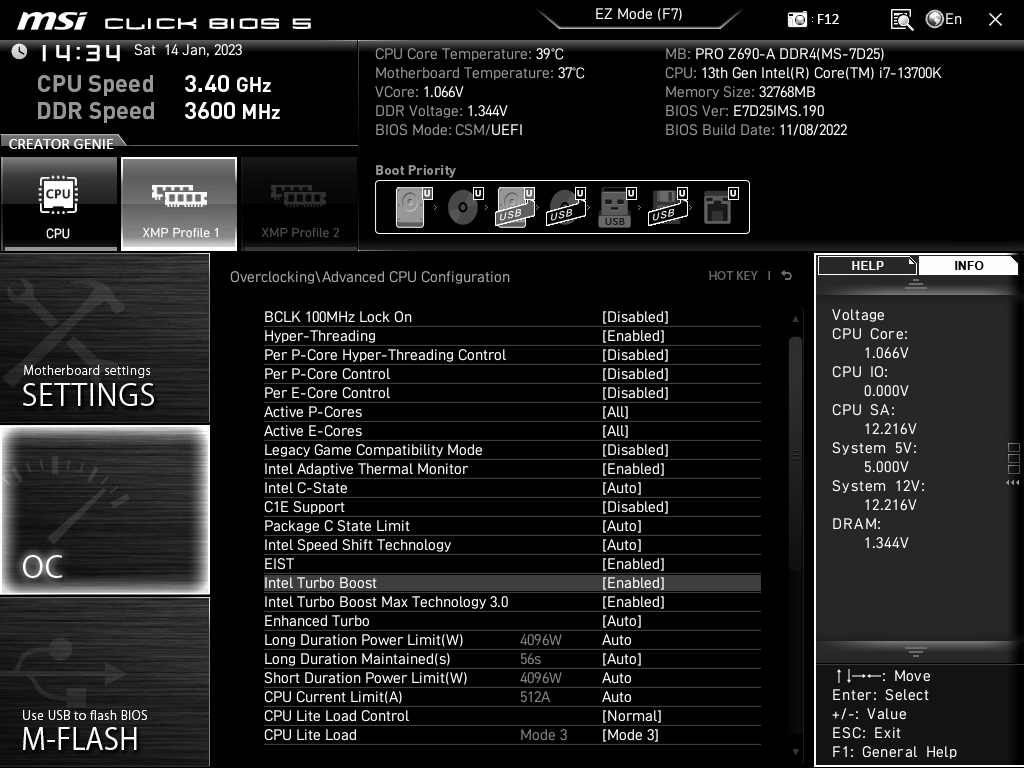Select Intel Turbo Boost Max Technology 3.0
This screenshot has width=1024, height=768.
click(512, 602)
